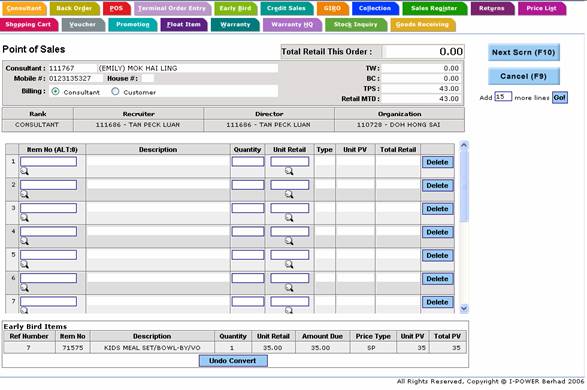The height and width of the screenshot is (390, 587).
Task: Click the Go! button
Action: coord(559,98)
